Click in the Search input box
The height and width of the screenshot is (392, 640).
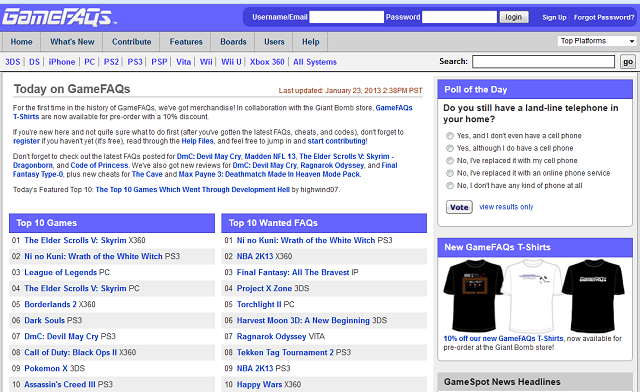[x=543, y=62]
